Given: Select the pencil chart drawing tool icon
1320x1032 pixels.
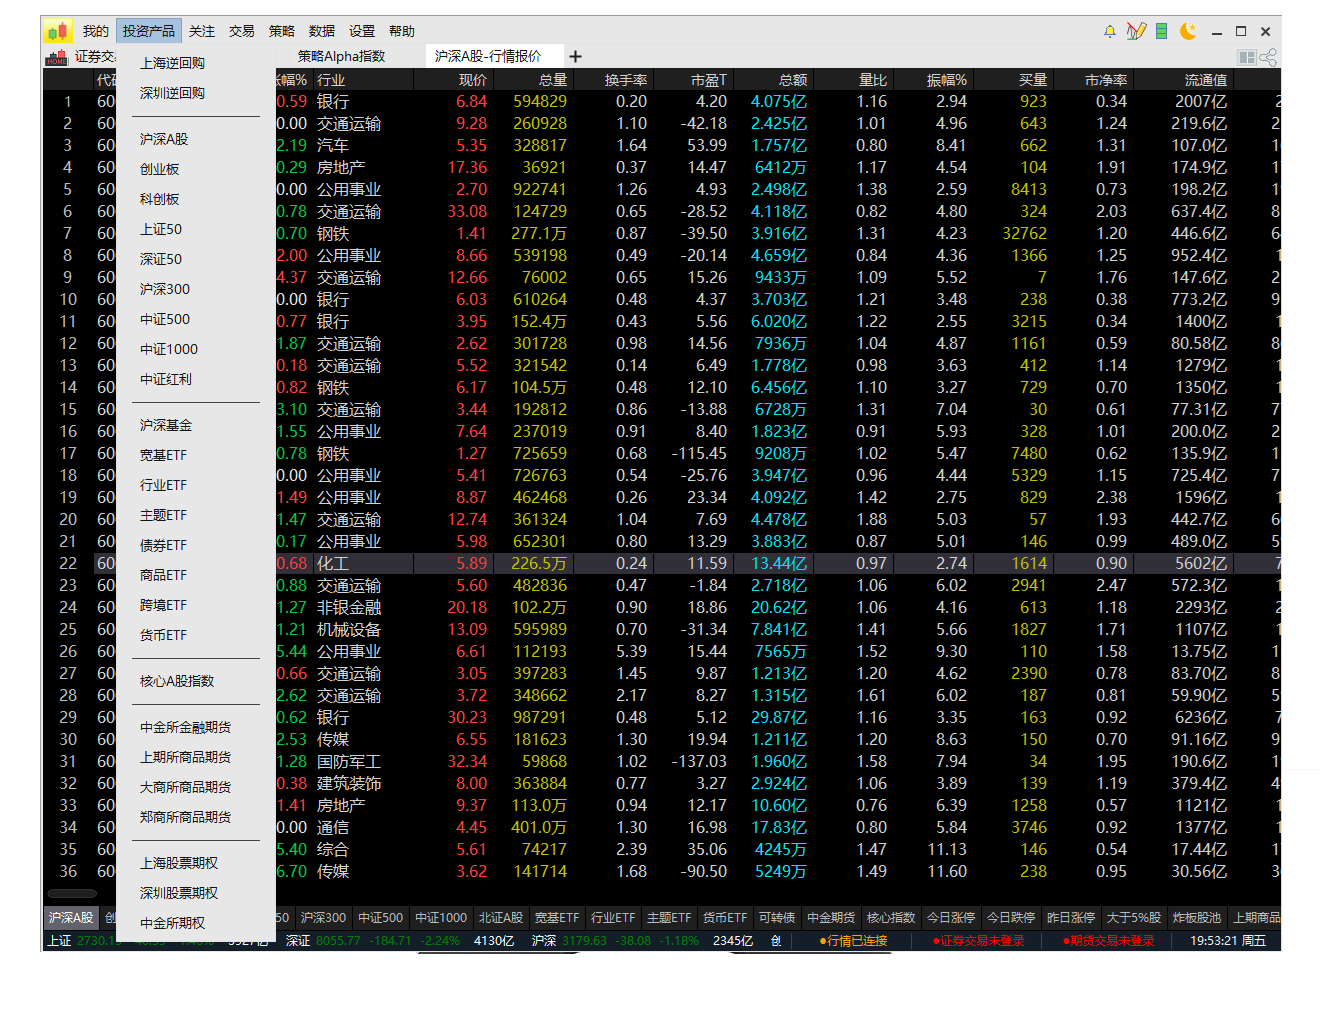Looking at the screenshot, I should (1135, 31).
